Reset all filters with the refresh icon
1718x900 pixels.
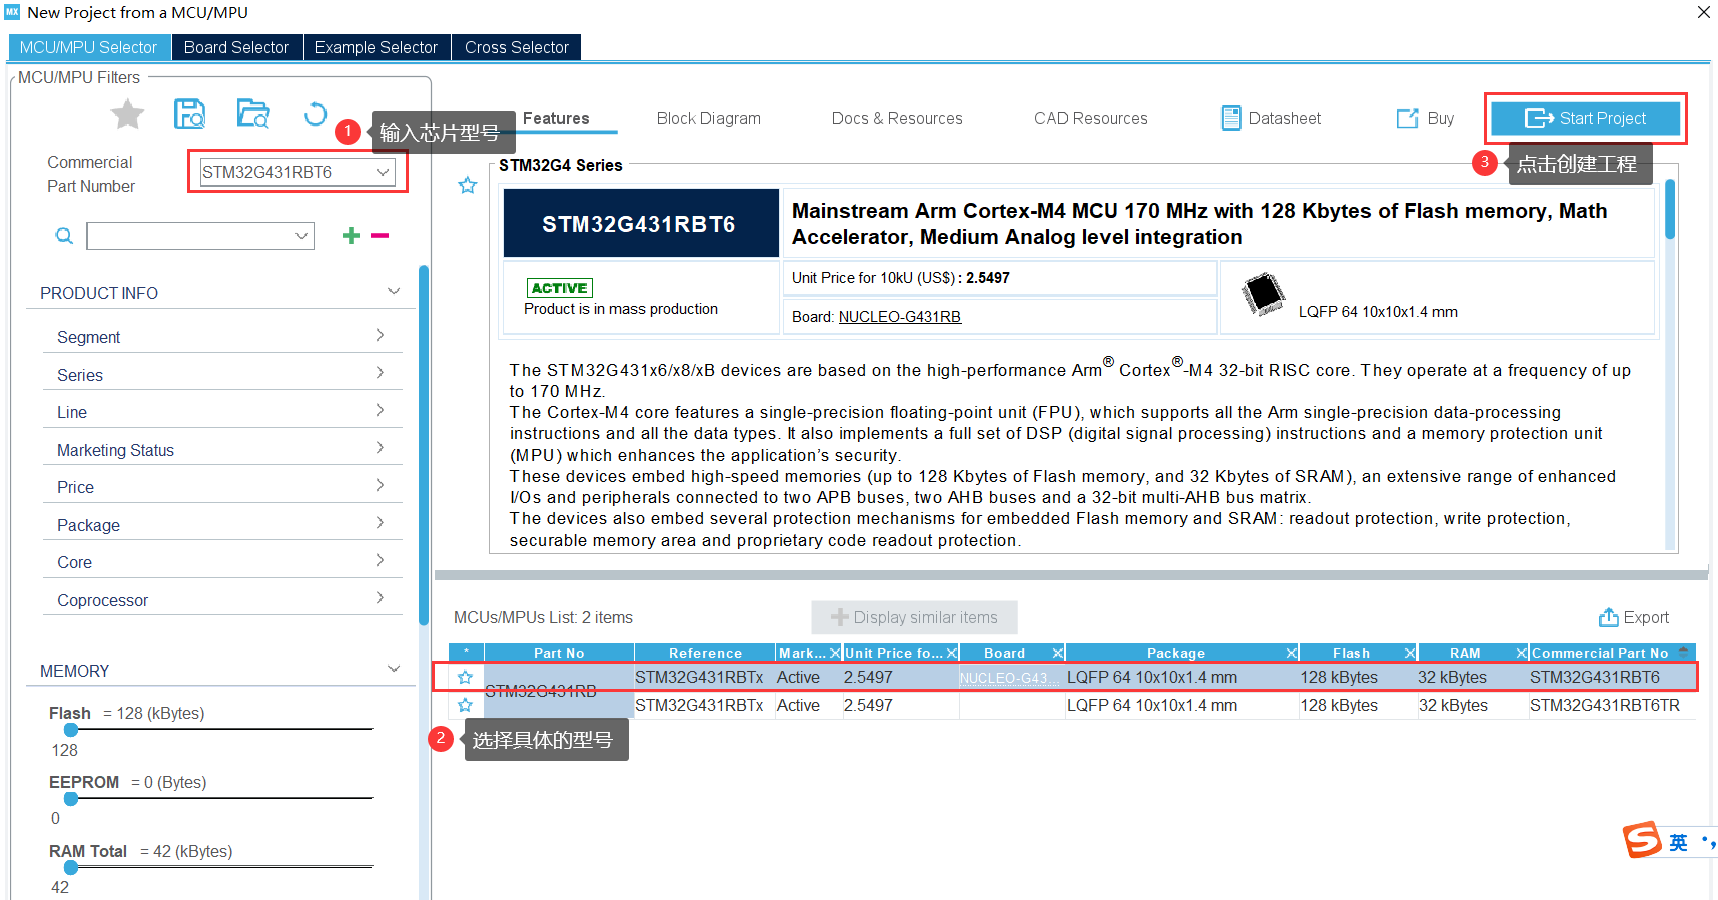pyautogui.click(x=315, y=114)
